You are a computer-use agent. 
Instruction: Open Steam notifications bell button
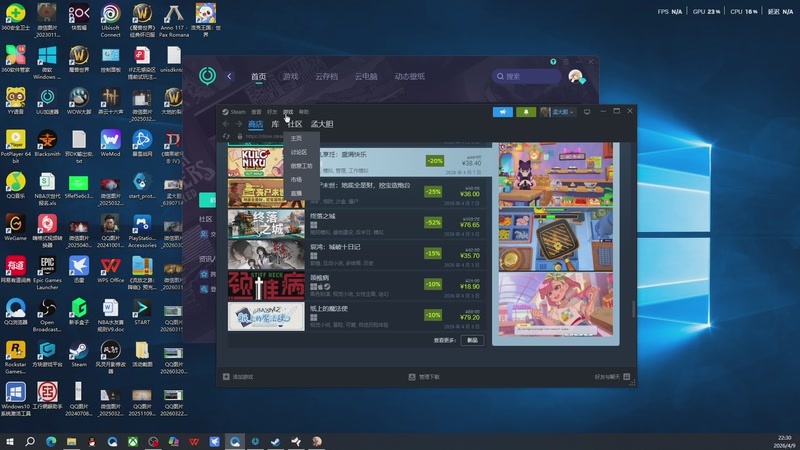pyautogui.click(x=526, y=112)
